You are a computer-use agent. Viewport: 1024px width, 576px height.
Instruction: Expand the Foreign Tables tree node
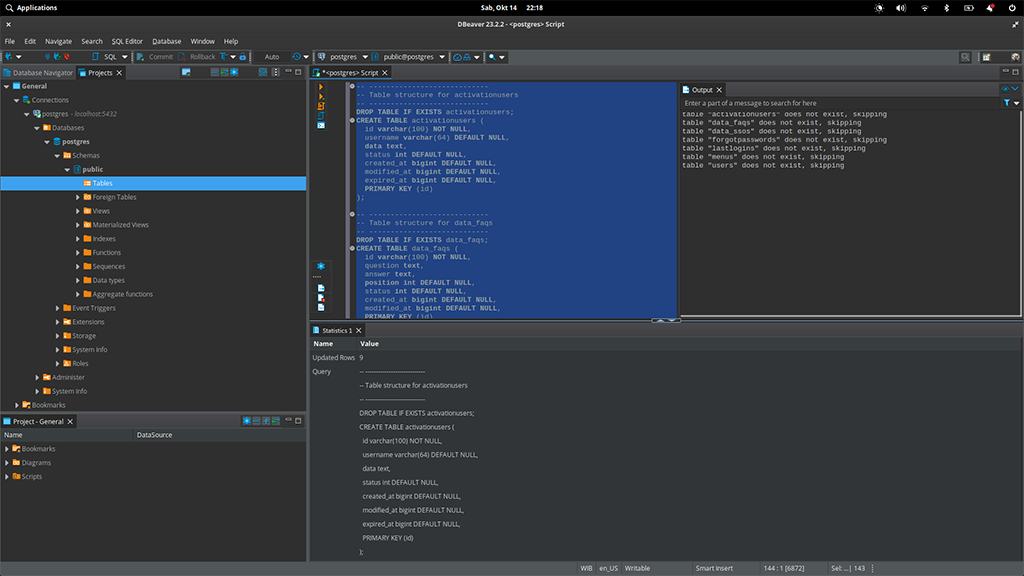tap(78, 197)
